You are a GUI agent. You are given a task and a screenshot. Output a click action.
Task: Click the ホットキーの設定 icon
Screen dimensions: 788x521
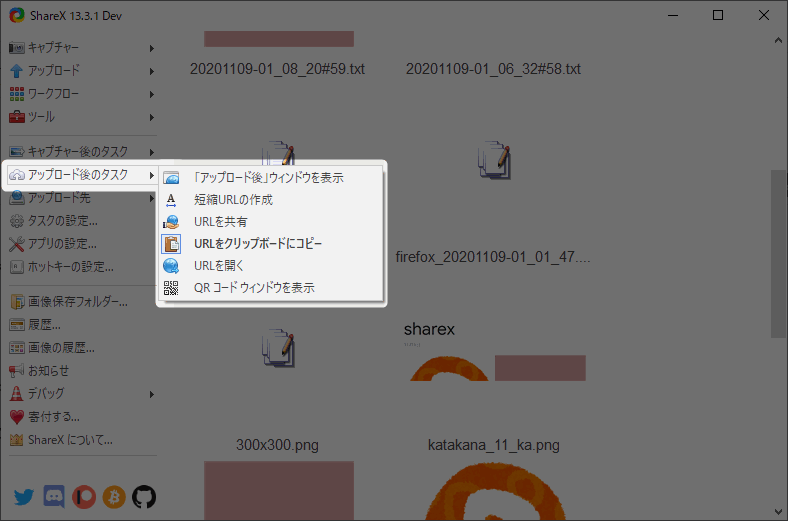pyautogui.click(x=17, y=267)
